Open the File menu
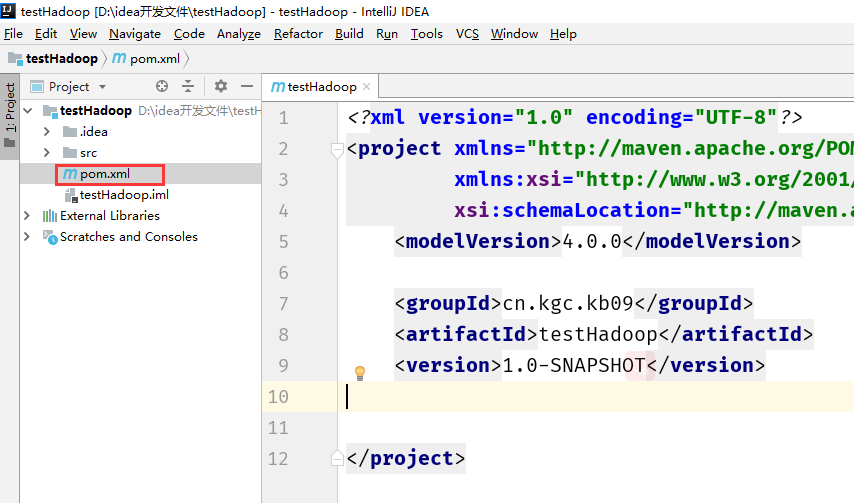The width and height of the screenshot is (854, 503). pos(13,34)
